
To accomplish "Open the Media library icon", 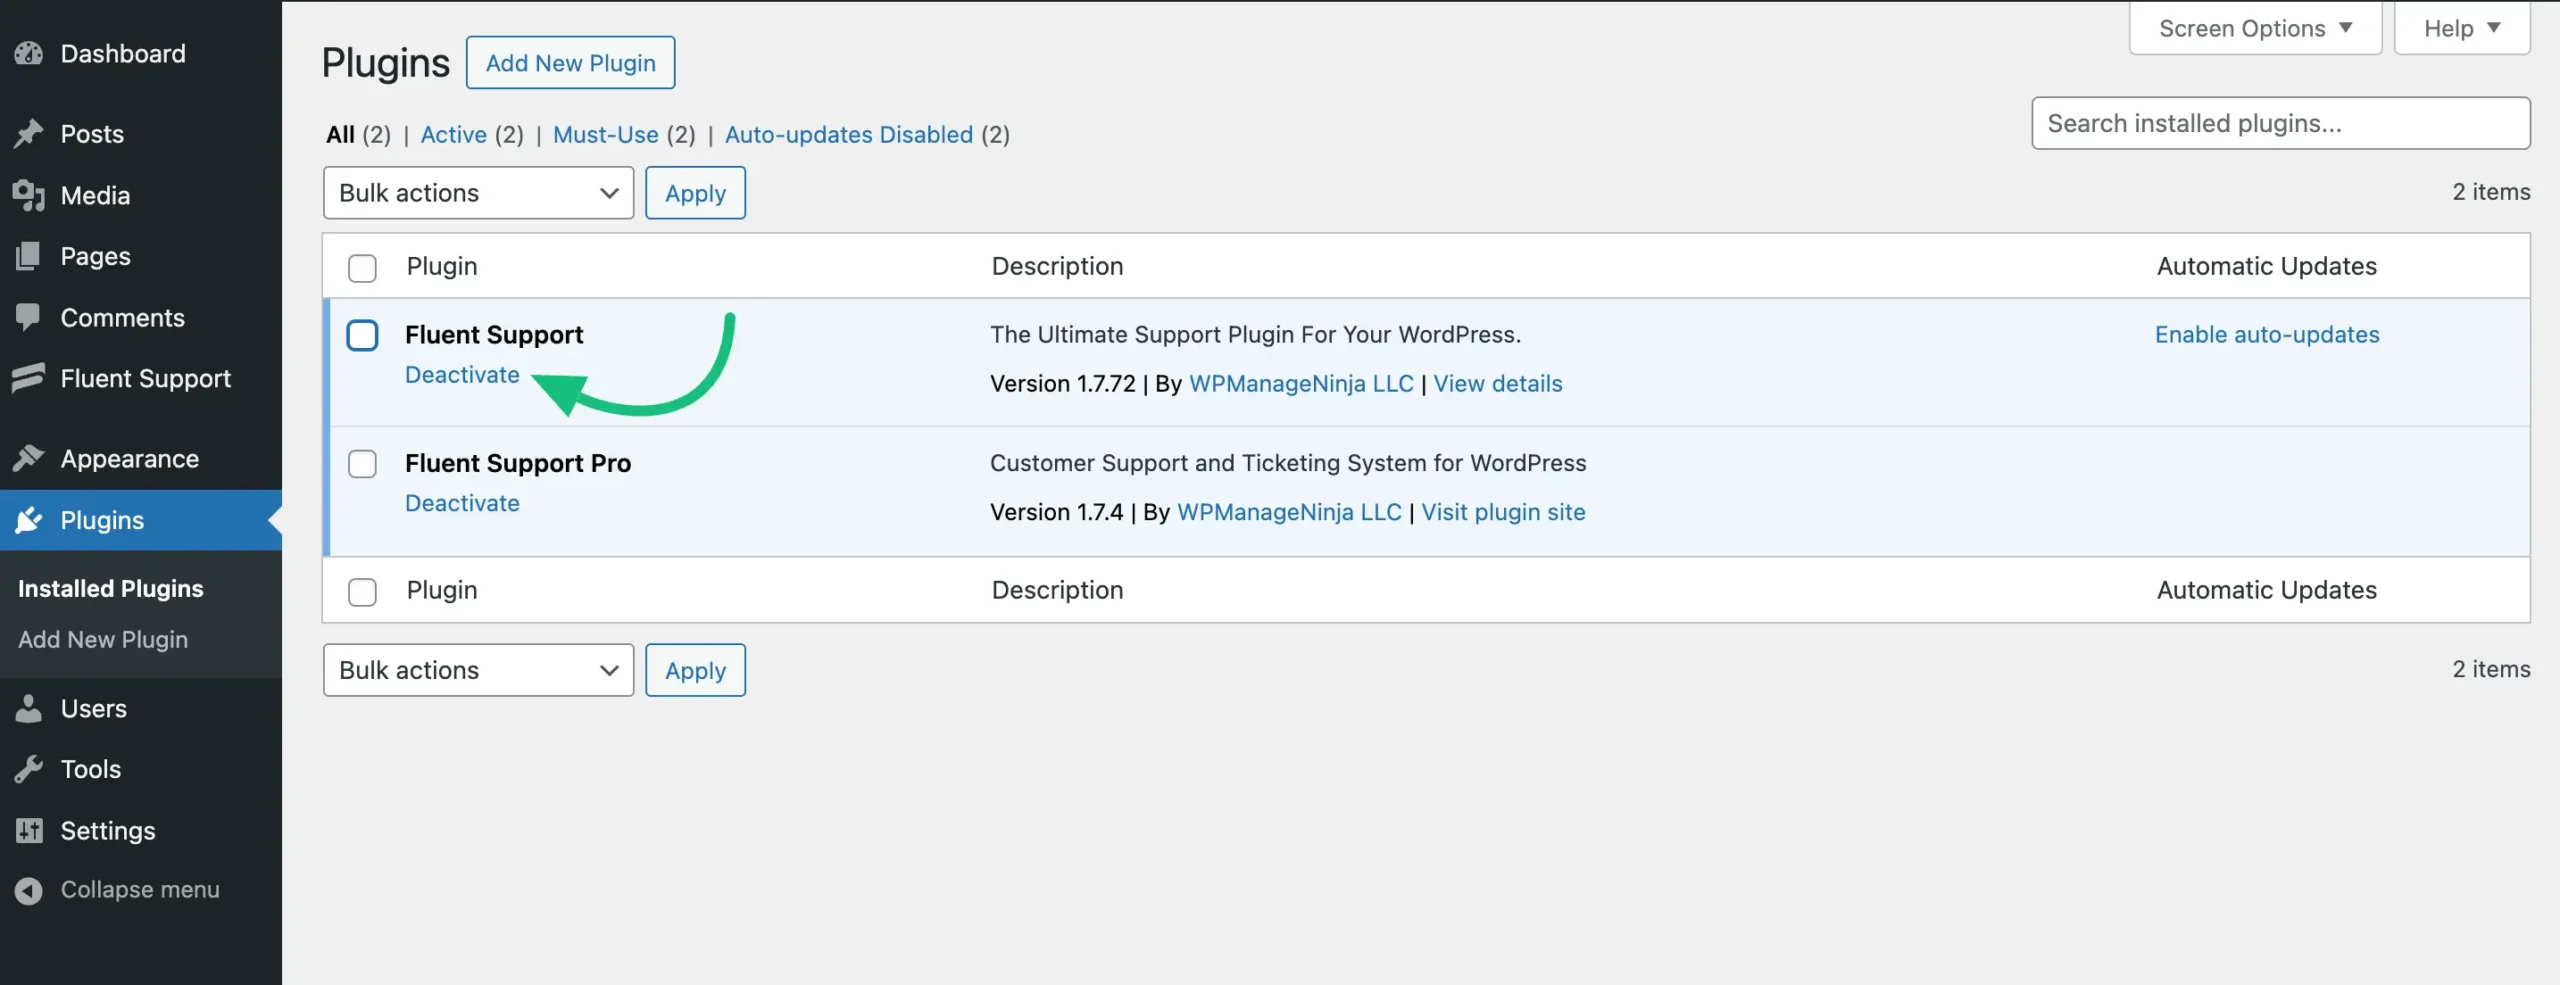I will coord(29,195).
